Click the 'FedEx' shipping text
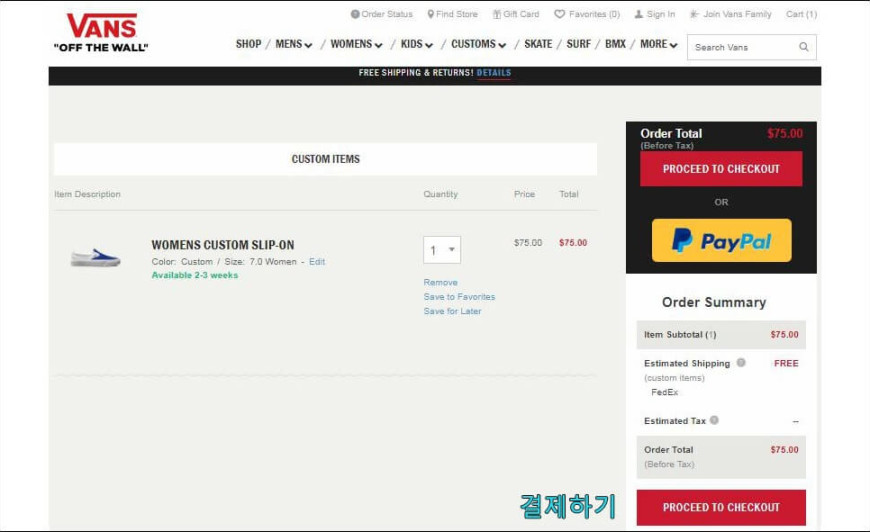This screenshot has height=532, width=870. click(665, 392)
